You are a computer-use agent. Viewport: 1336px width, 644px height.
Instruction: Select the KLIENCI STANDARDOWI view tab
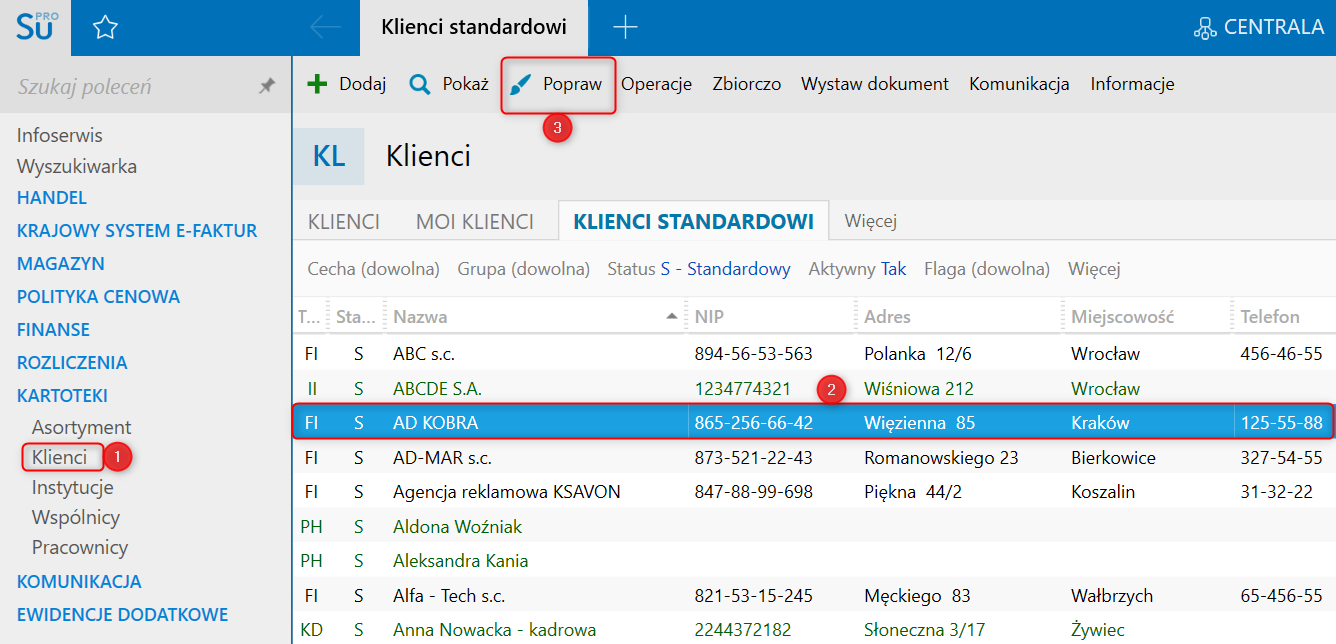click(694, 221)
